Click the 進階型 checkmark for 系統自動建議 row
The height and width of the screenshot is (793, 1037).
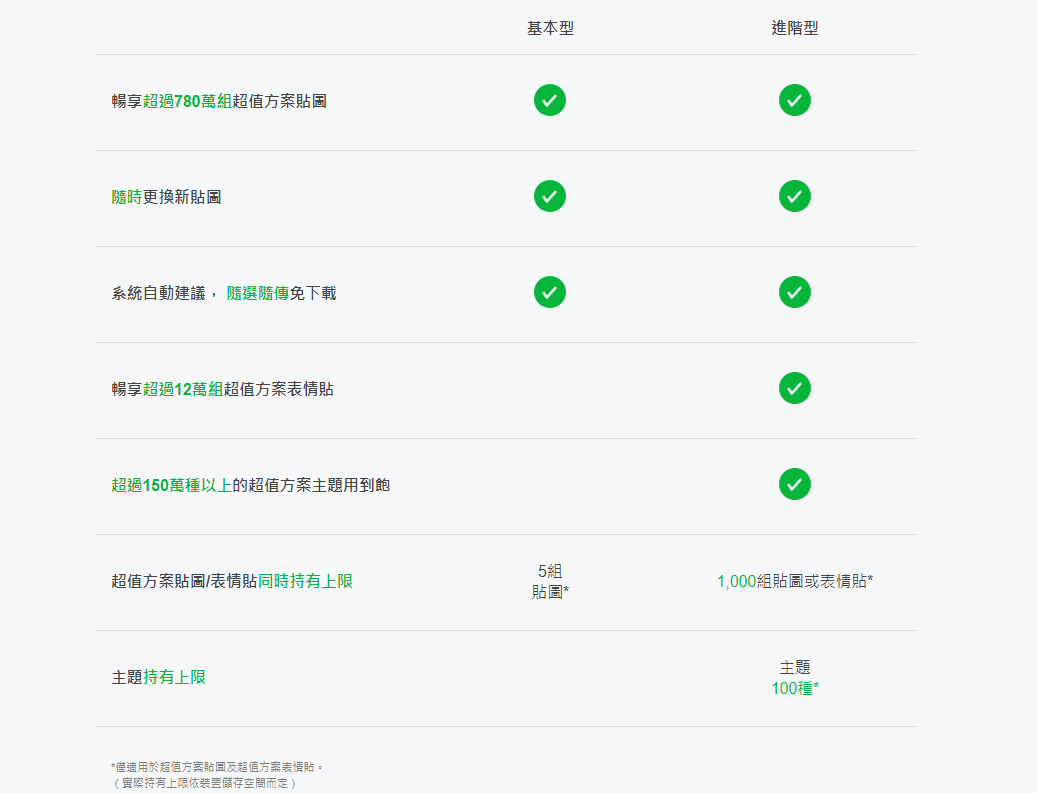(794, 292)
